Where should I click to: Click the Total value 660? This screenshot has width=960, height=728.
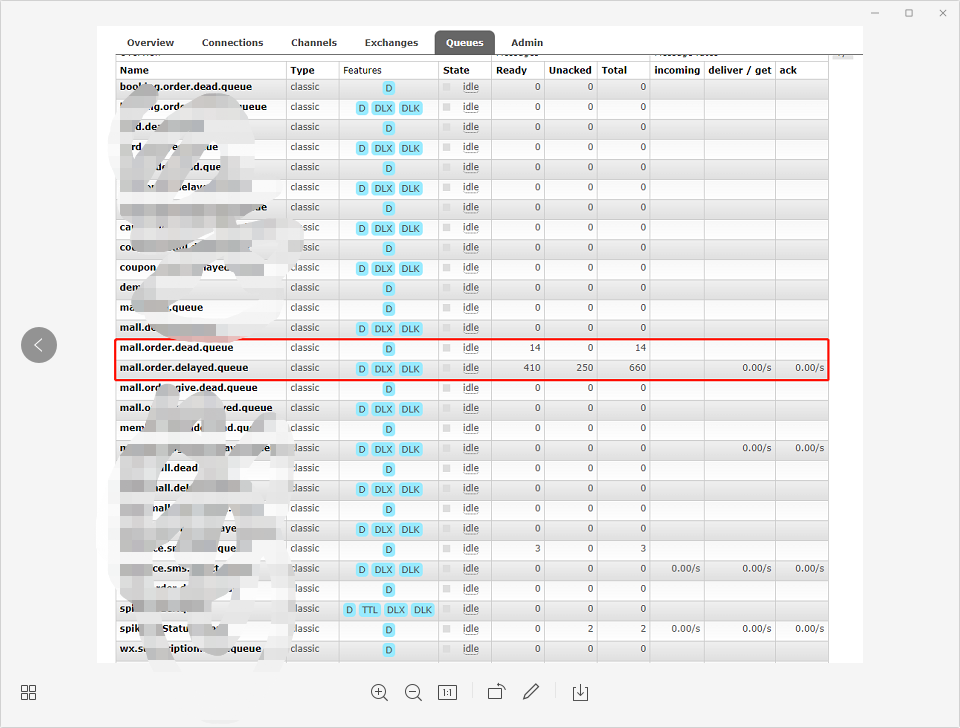coord(637,368)
